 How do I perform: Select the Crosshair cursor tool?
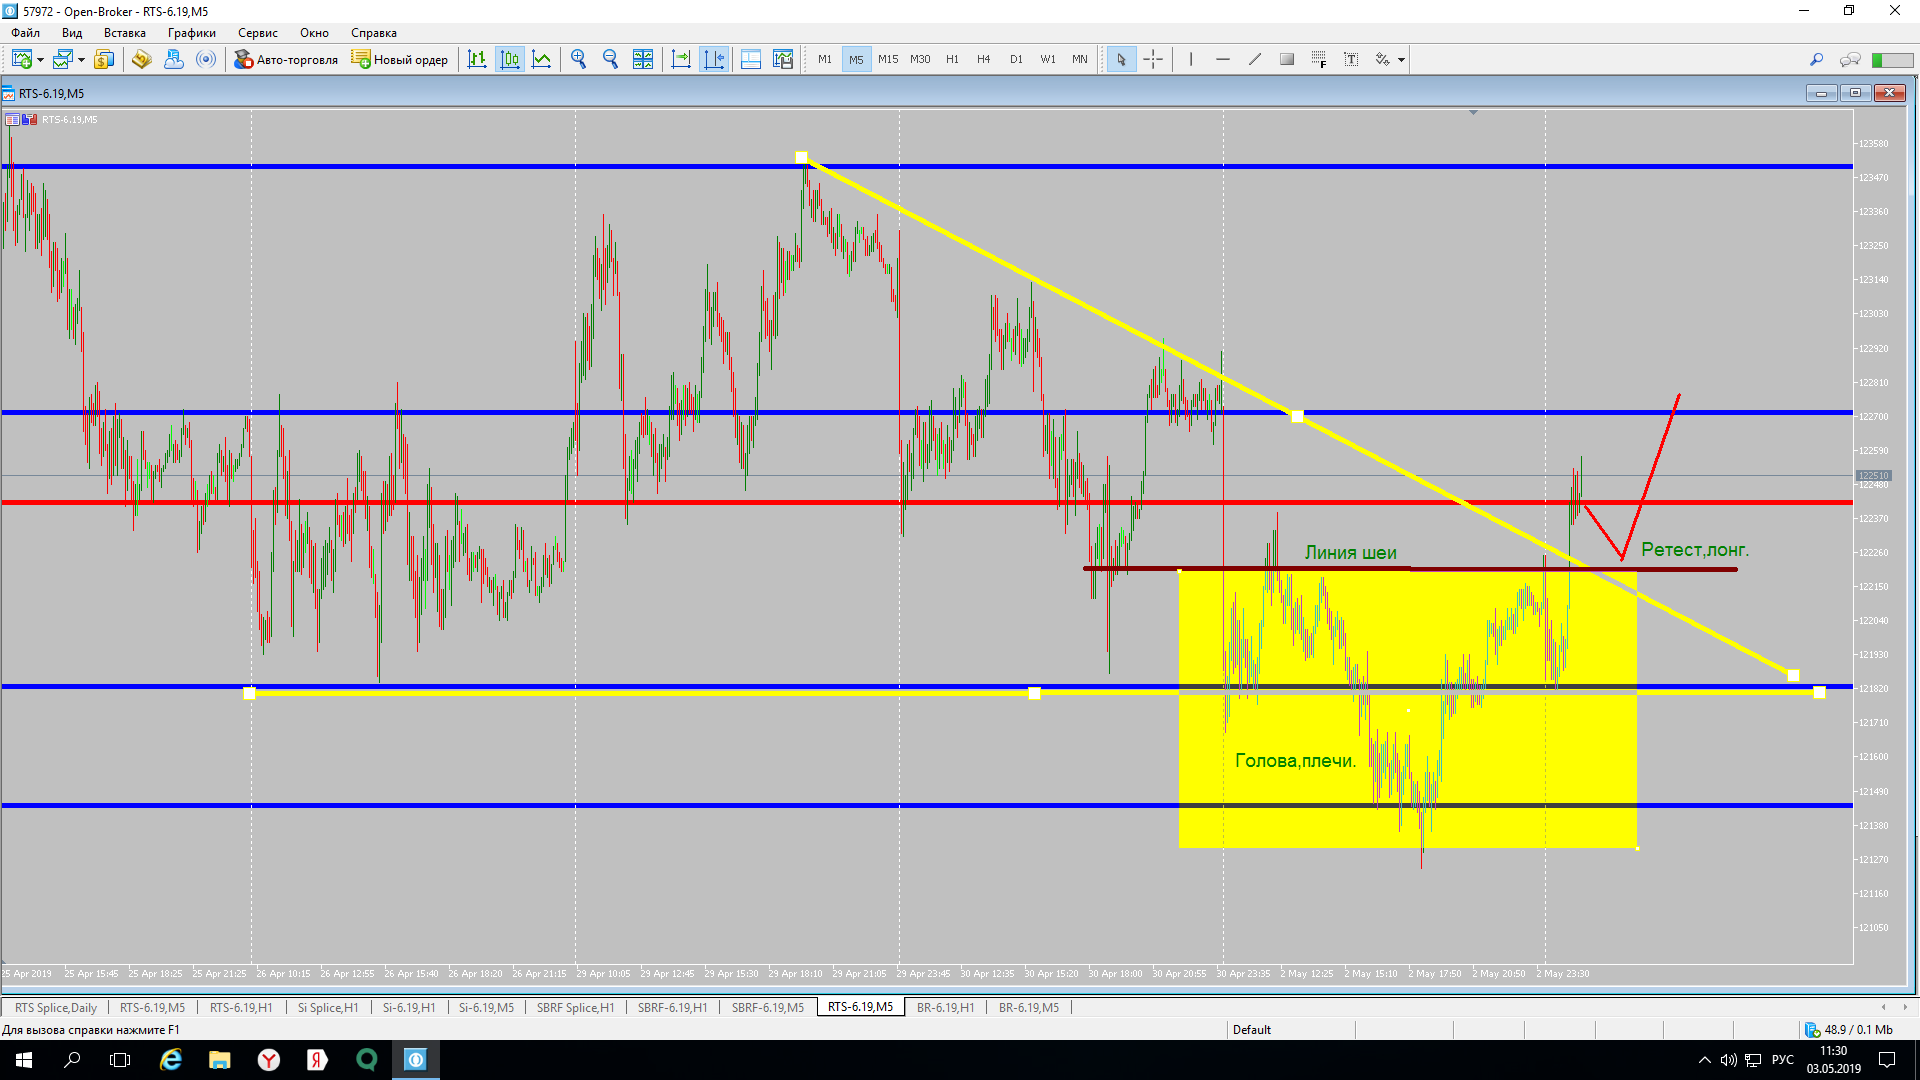[x=1153, y=60]
